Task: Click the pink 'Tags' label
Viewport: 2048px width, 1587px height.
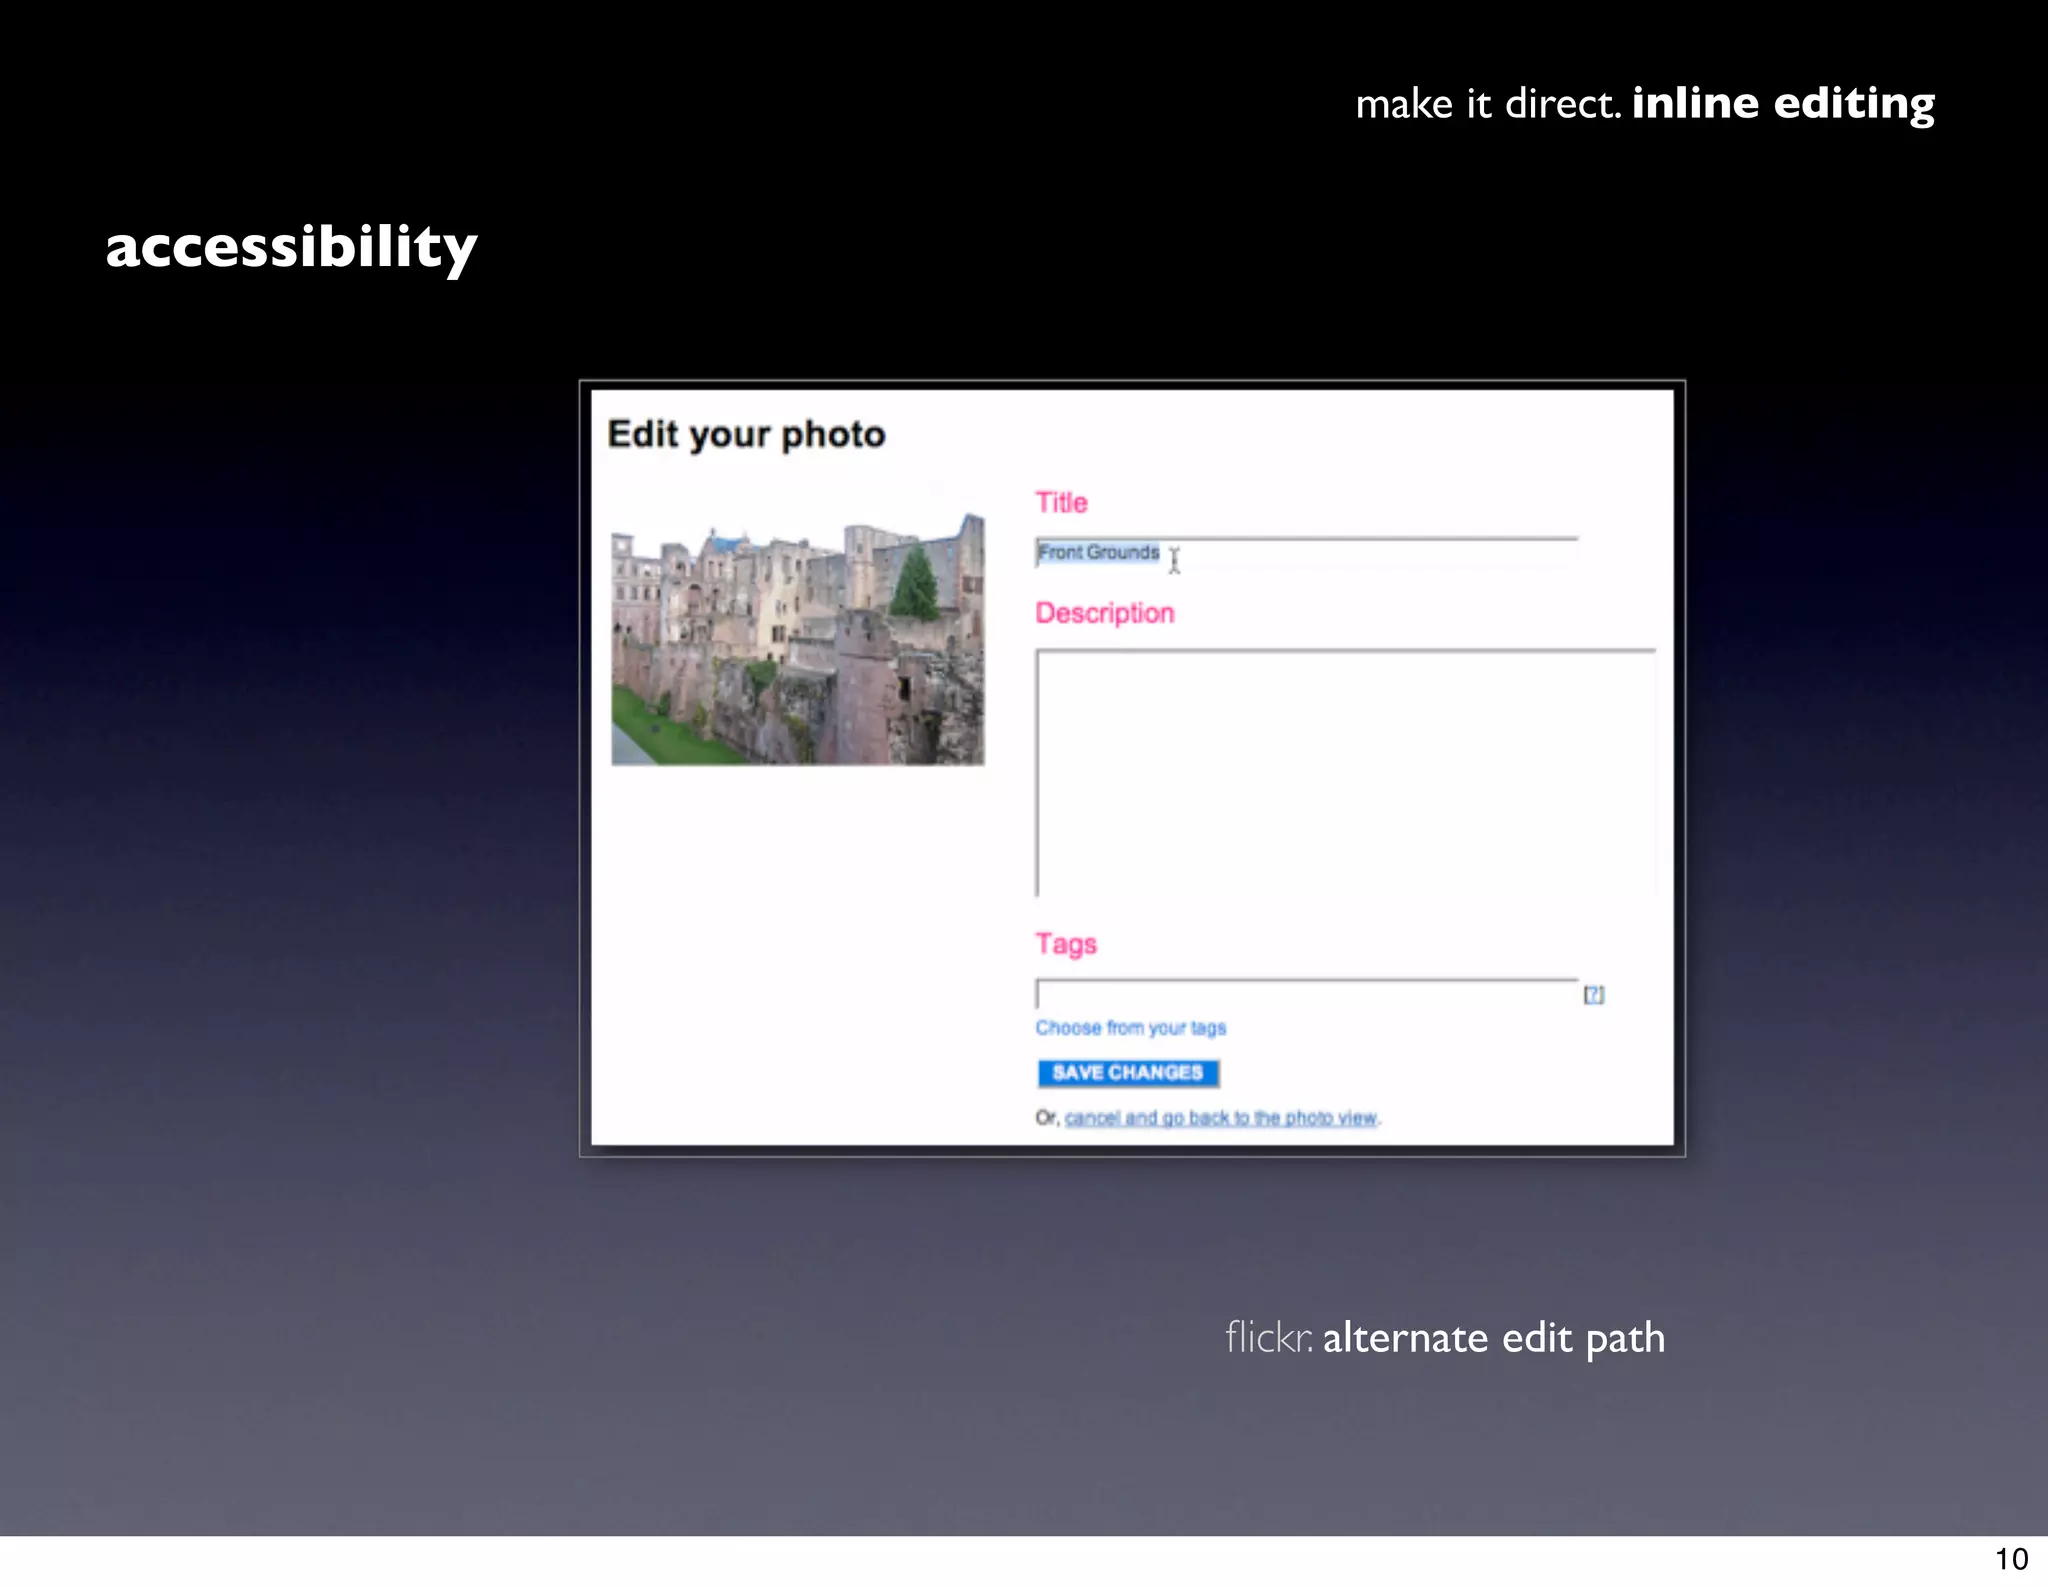Action: point(1066,944)
